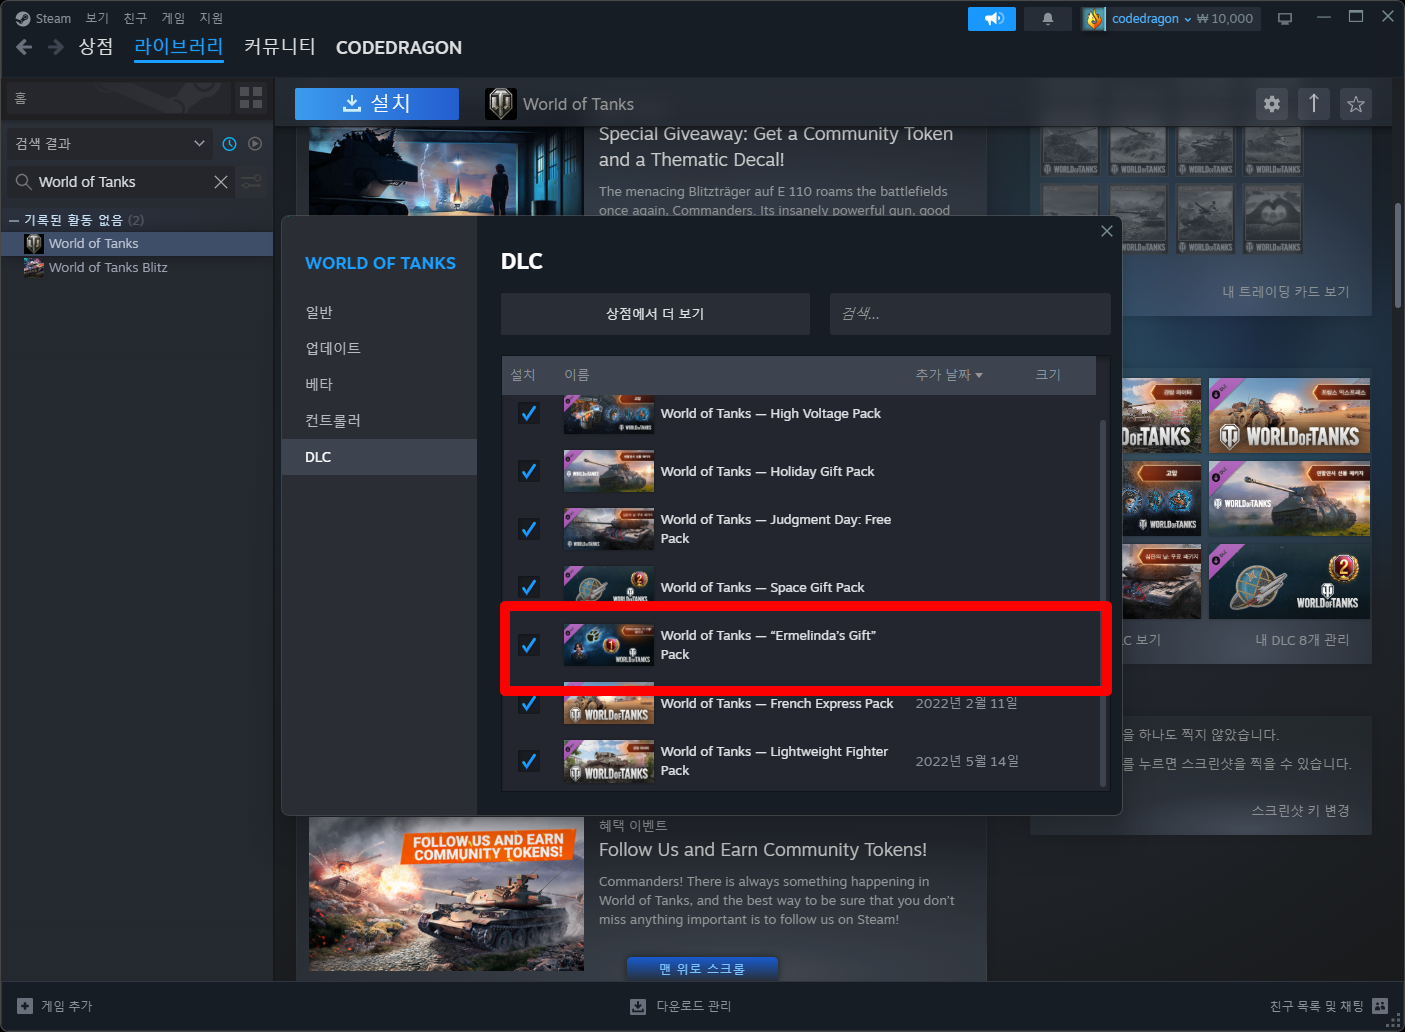Click the World of Tanks header game icon
The image size is (1405, 1032).
click(x=501, y=104)
